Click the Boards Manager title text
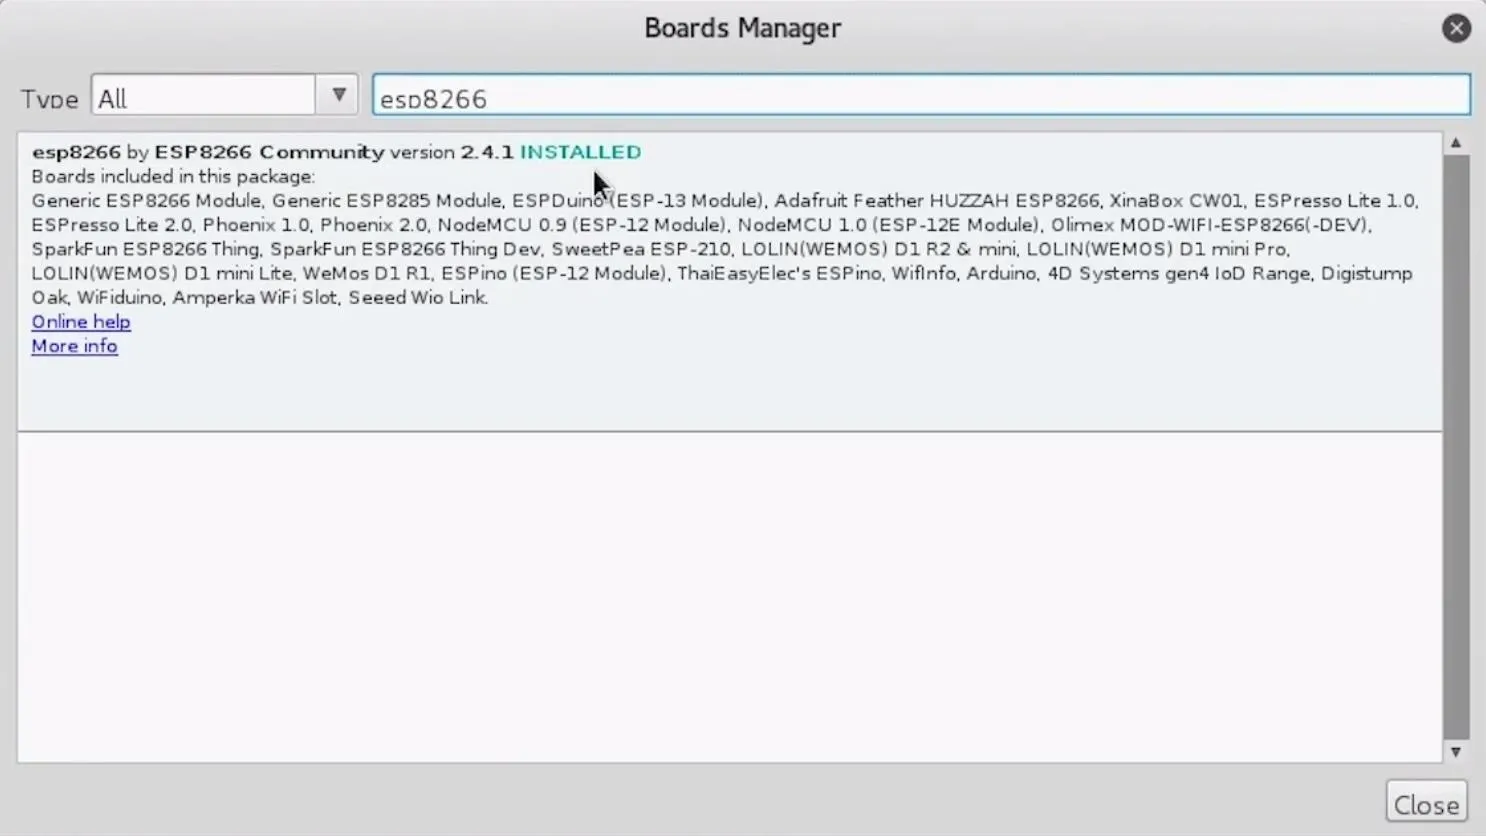 [x=742, y=28]
